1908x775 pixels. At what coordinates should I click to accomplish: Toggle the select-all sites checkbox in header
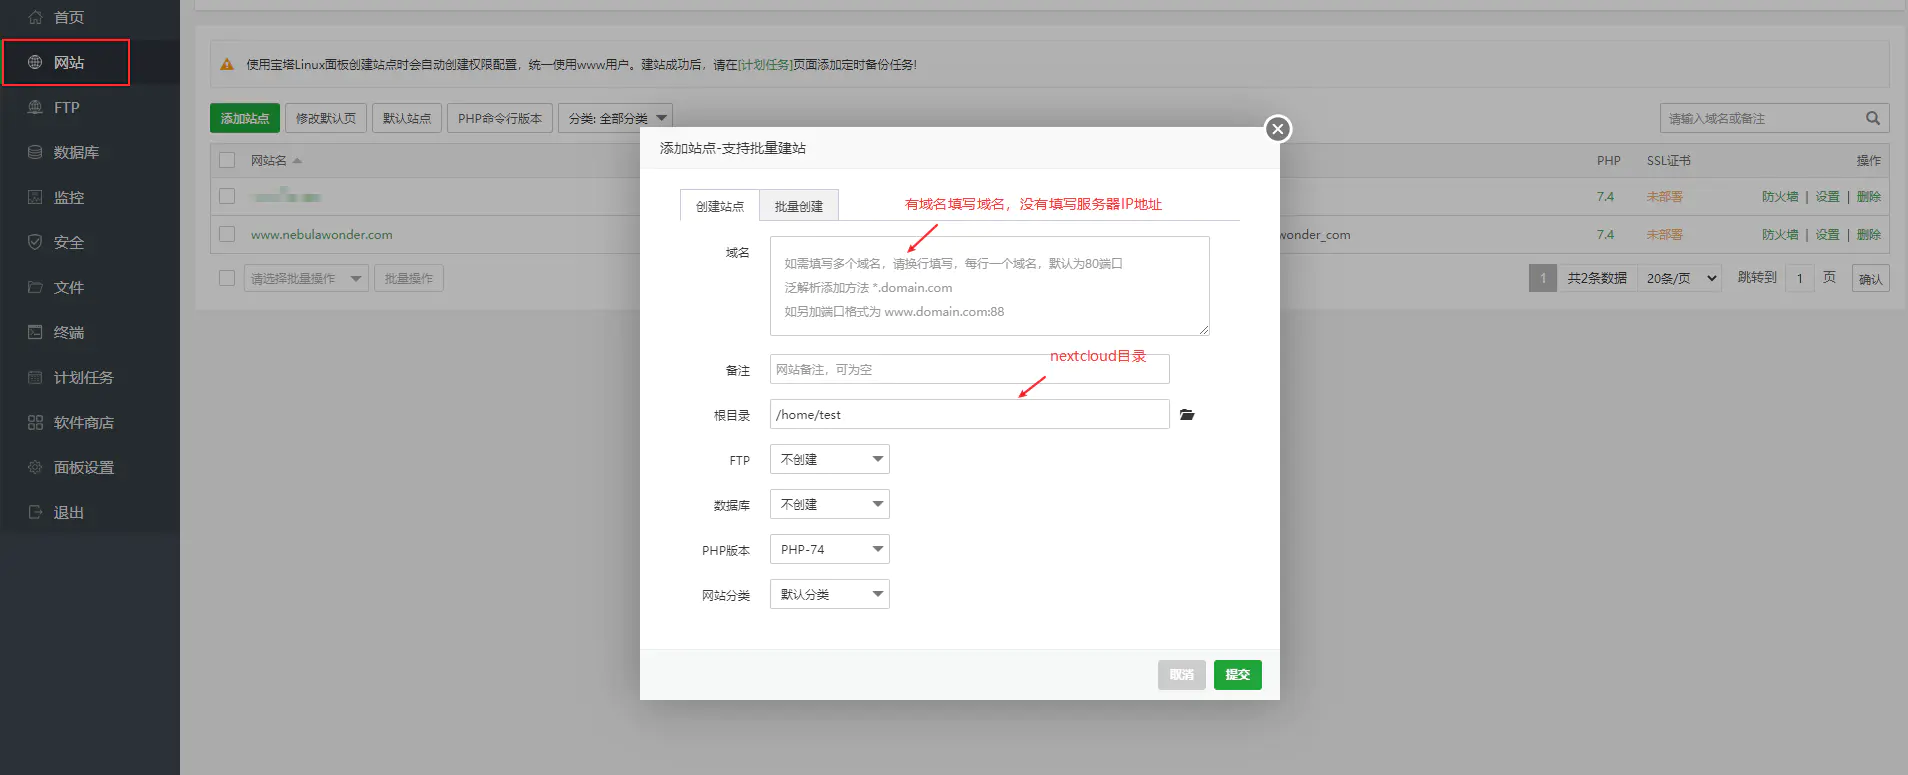tap(227, 160)
